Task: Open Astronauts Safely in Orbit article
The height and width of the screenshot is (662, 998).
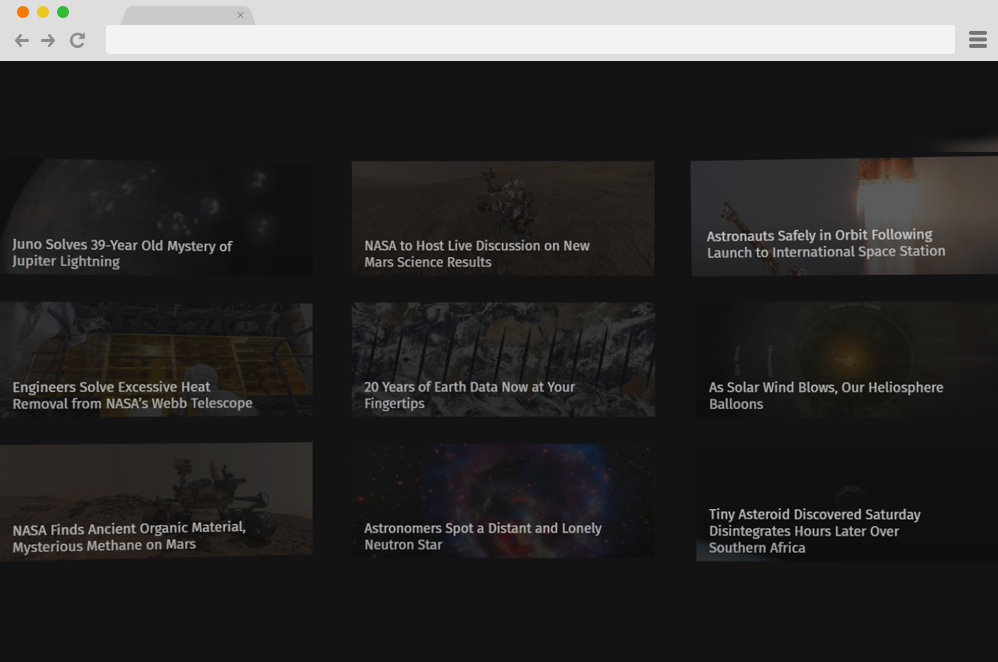Action: pos(845,216)
